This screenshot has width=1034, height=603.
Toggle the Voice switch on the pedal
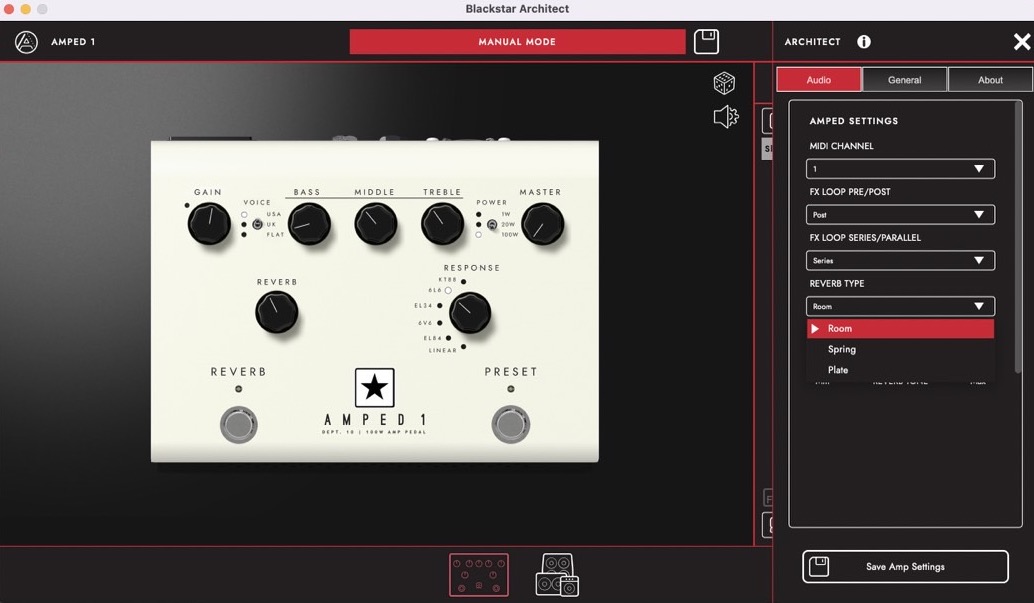(x=257, y=224)
